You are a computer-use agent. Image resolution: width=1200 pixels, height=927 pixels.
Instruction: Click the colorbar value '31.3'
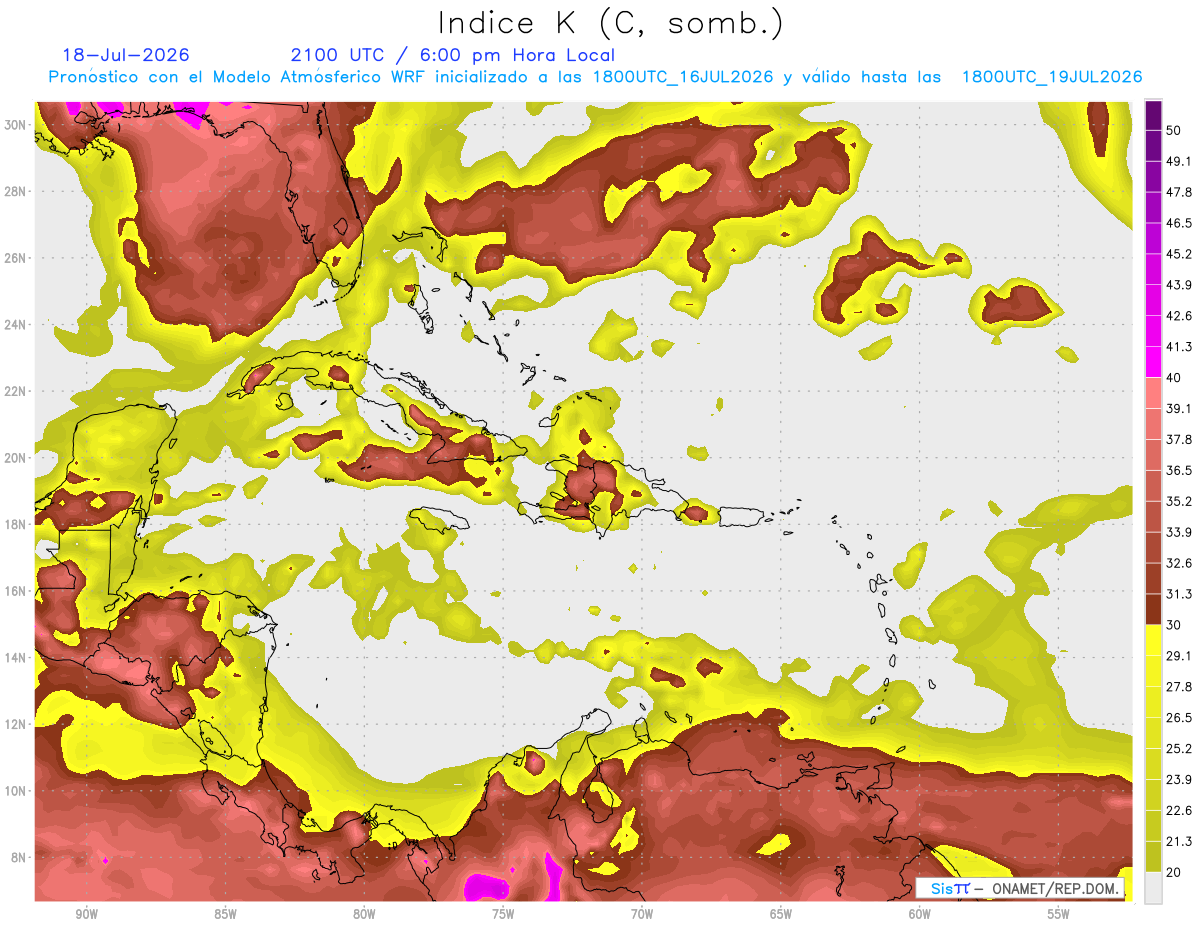pyautogui.click(x=1179, y=594)
